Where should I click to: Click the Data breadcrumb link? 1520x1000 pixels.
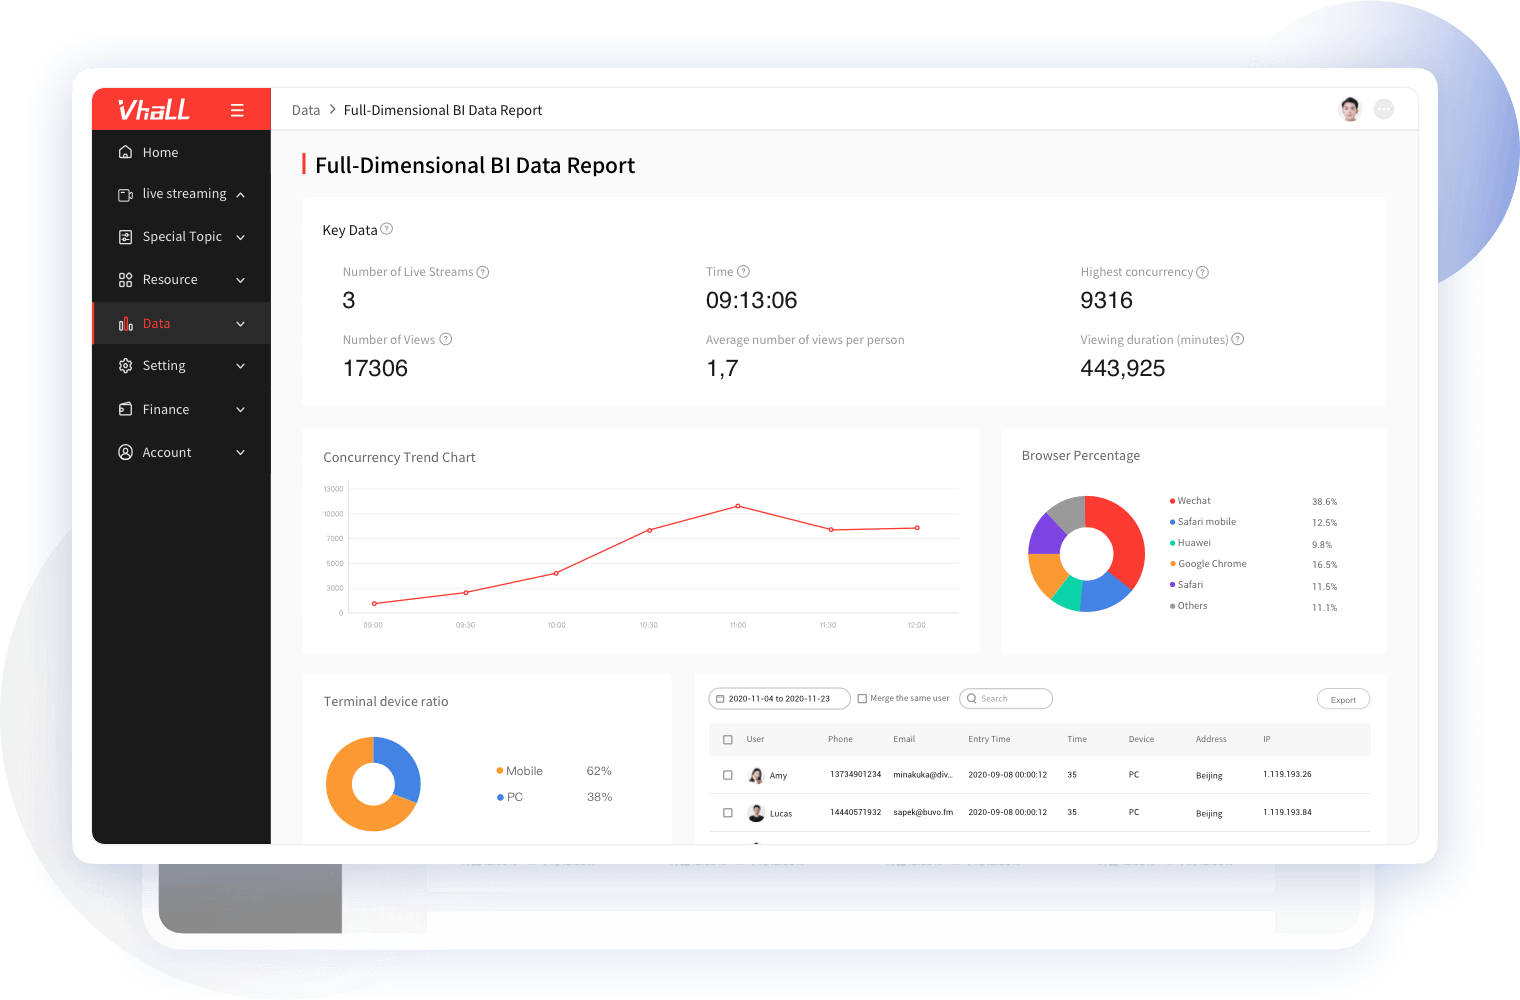306,110
